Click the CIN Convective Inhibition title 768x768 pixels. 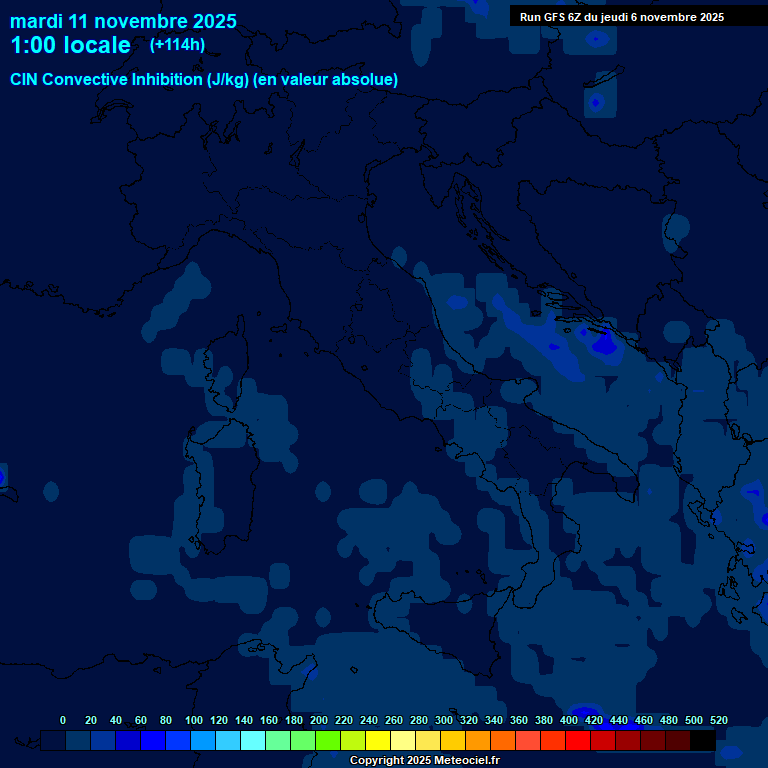click(x=204, y=80)
